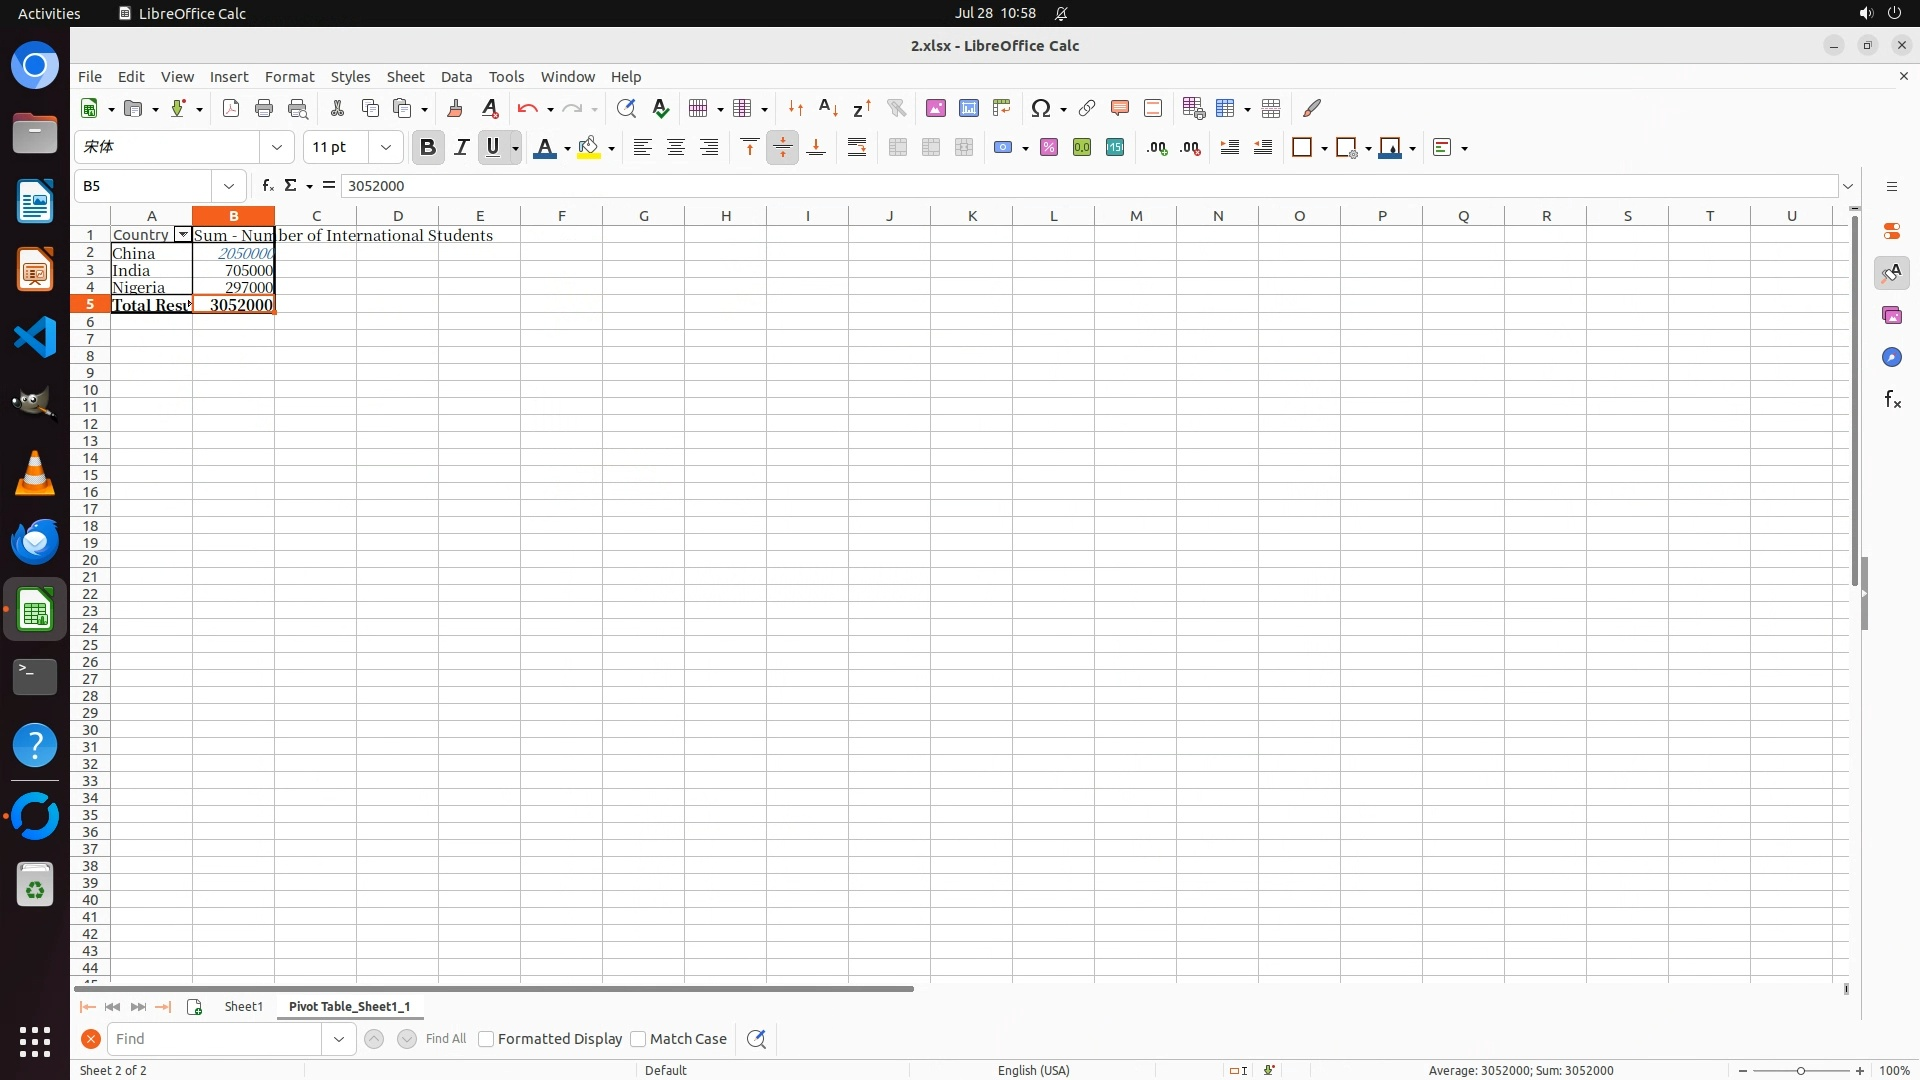Click the Name Box showing B5

click(x=145, y=186)
